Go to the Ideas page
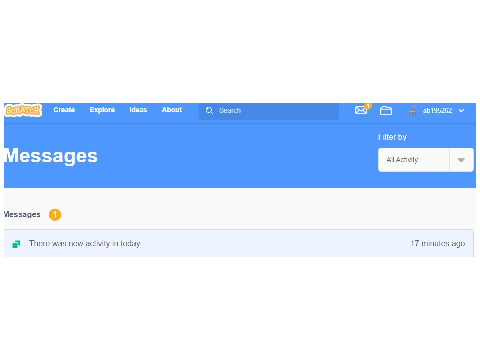 click(138, 110)
